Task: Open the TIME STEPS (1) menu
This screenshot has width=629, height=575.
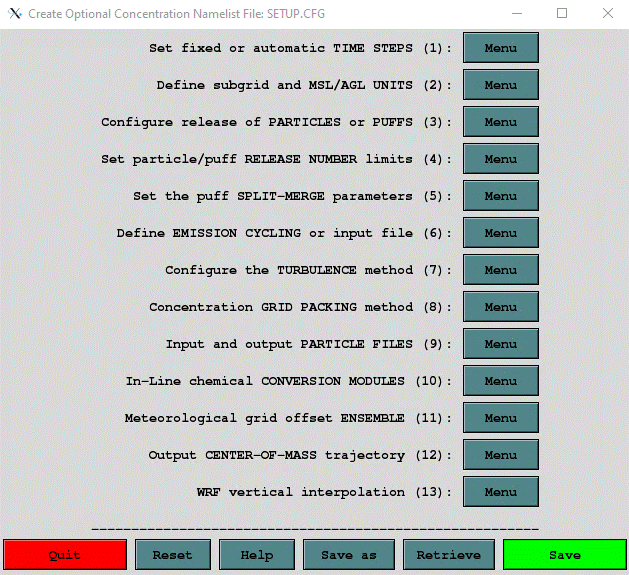Action: [500, 48]
